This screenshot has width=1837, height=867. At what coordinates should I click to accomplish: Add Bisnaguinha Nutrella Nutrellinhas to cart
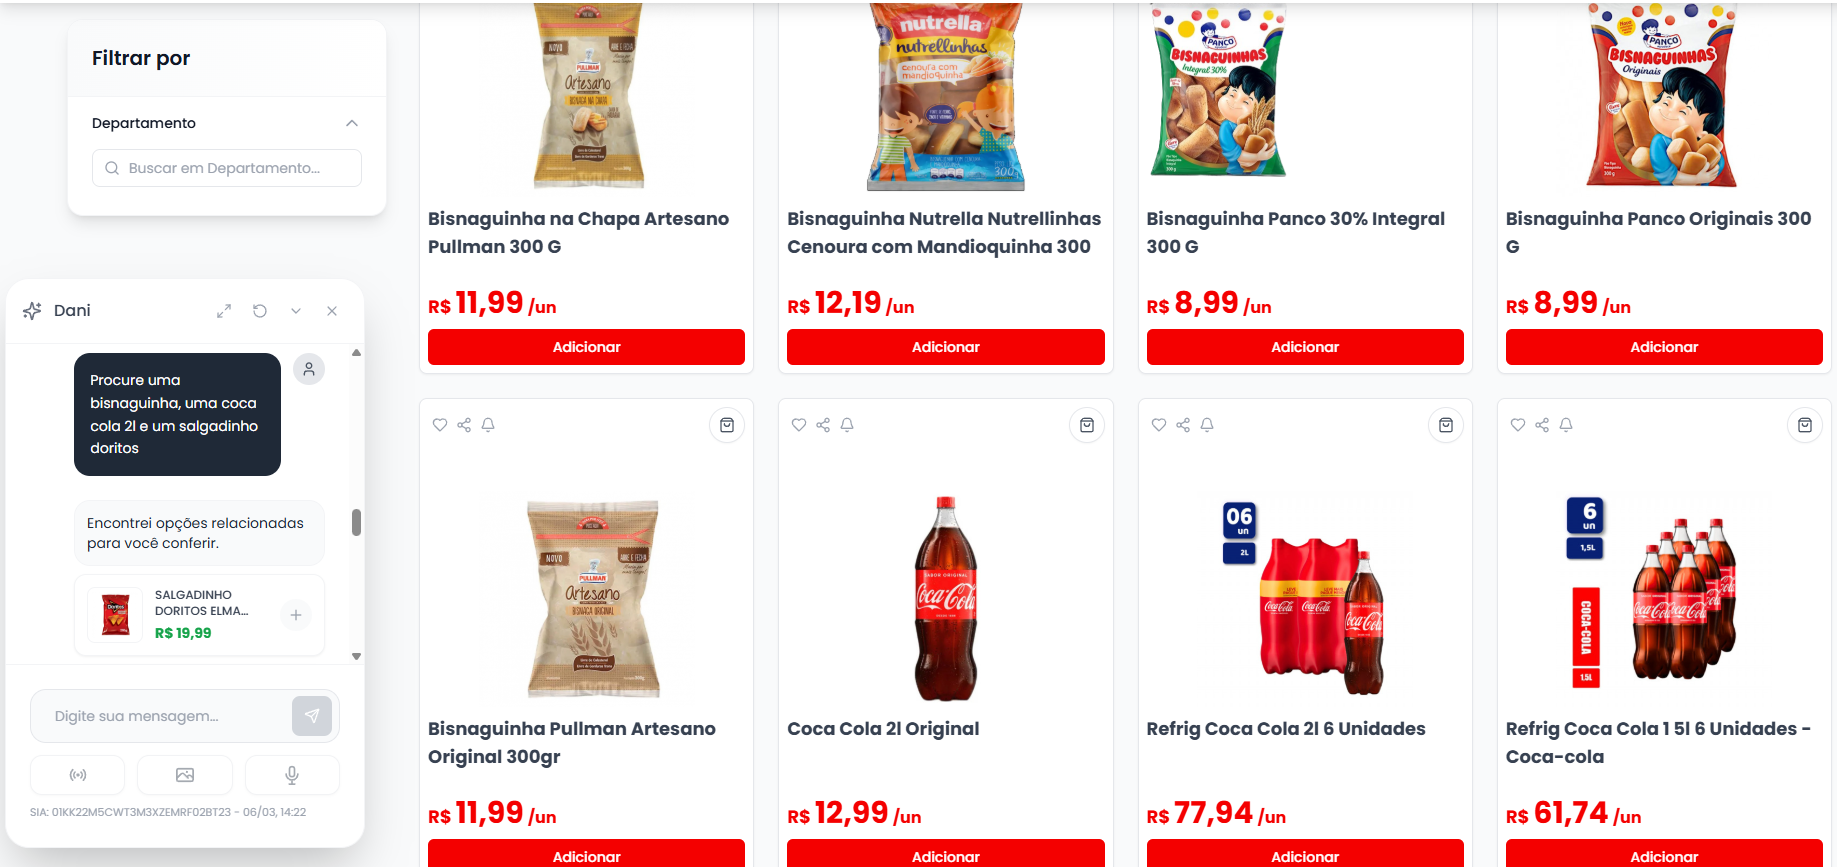[946, 347]
